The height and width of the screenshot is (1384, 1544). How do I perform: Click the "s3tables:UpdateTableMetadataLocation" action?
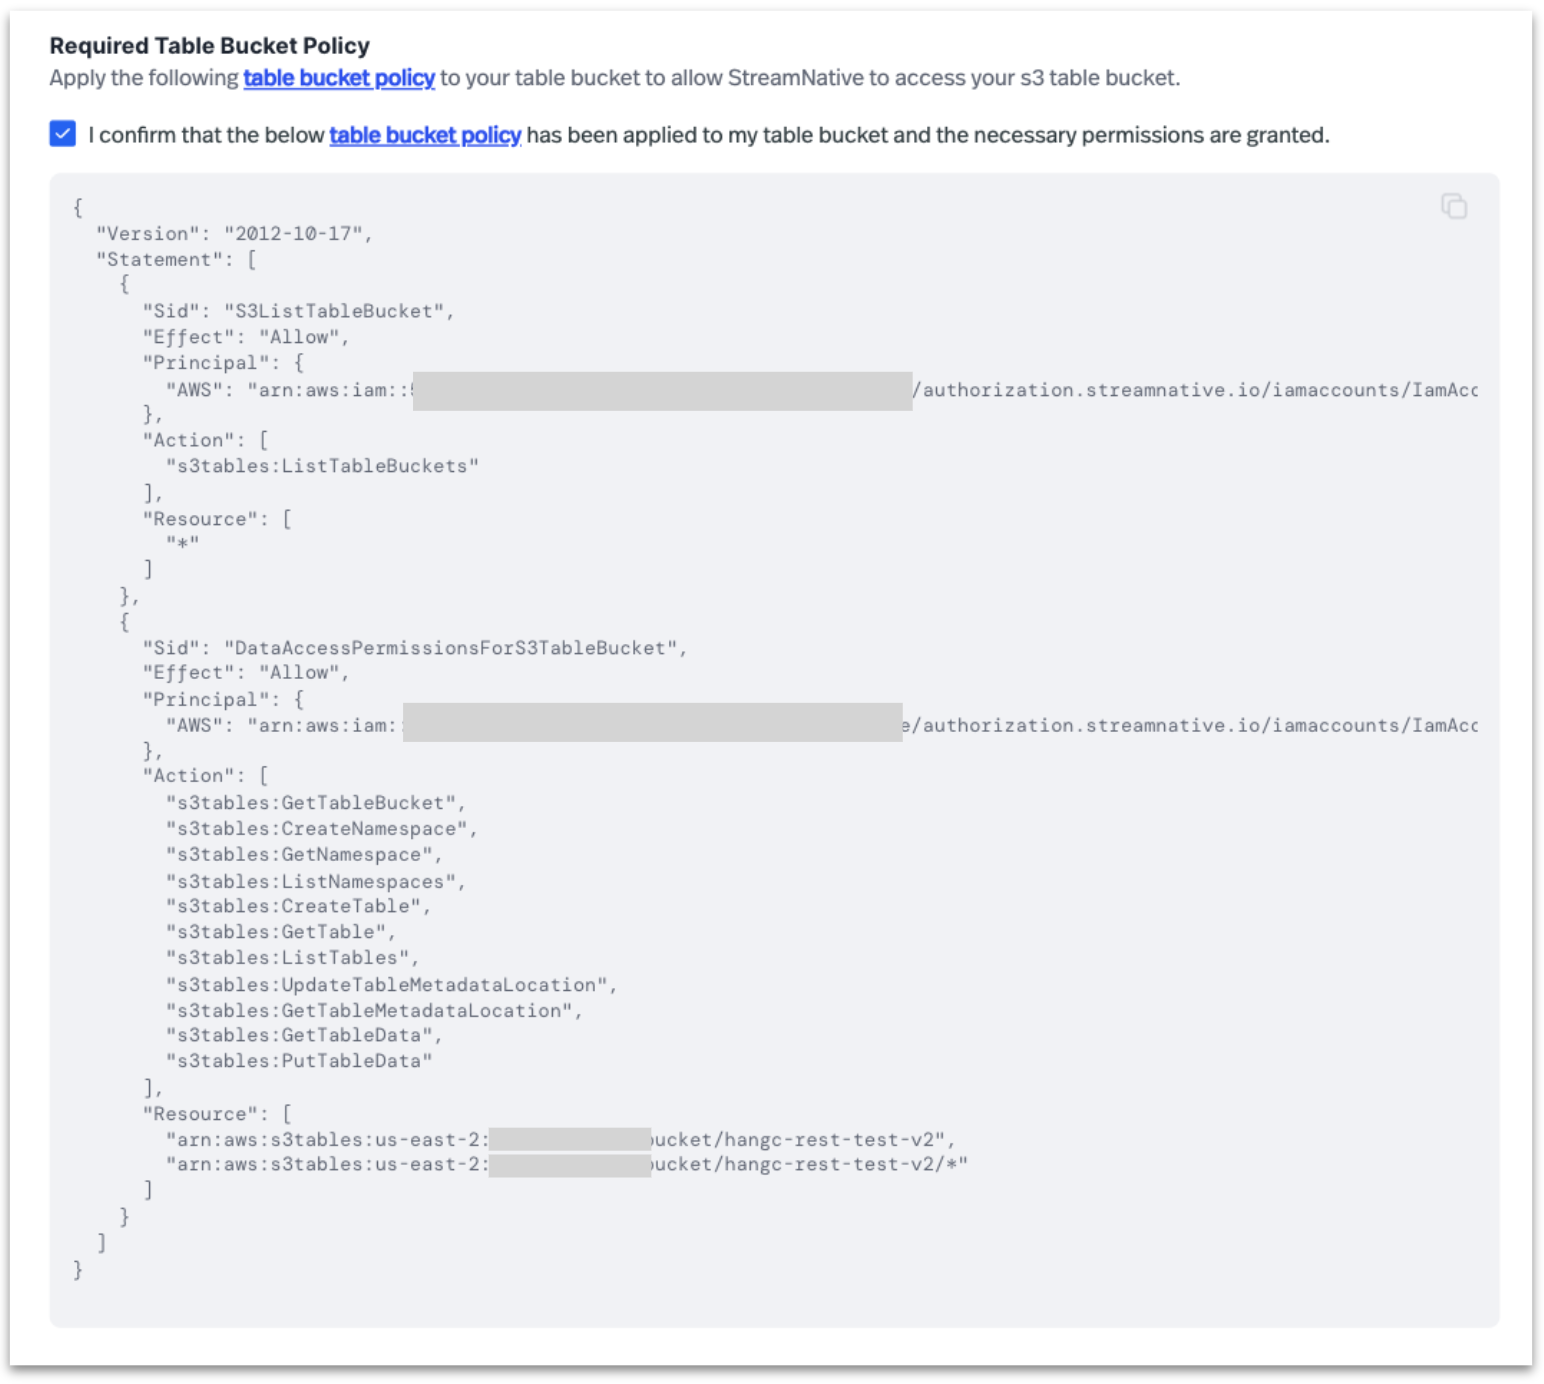[x=391, y=985]
